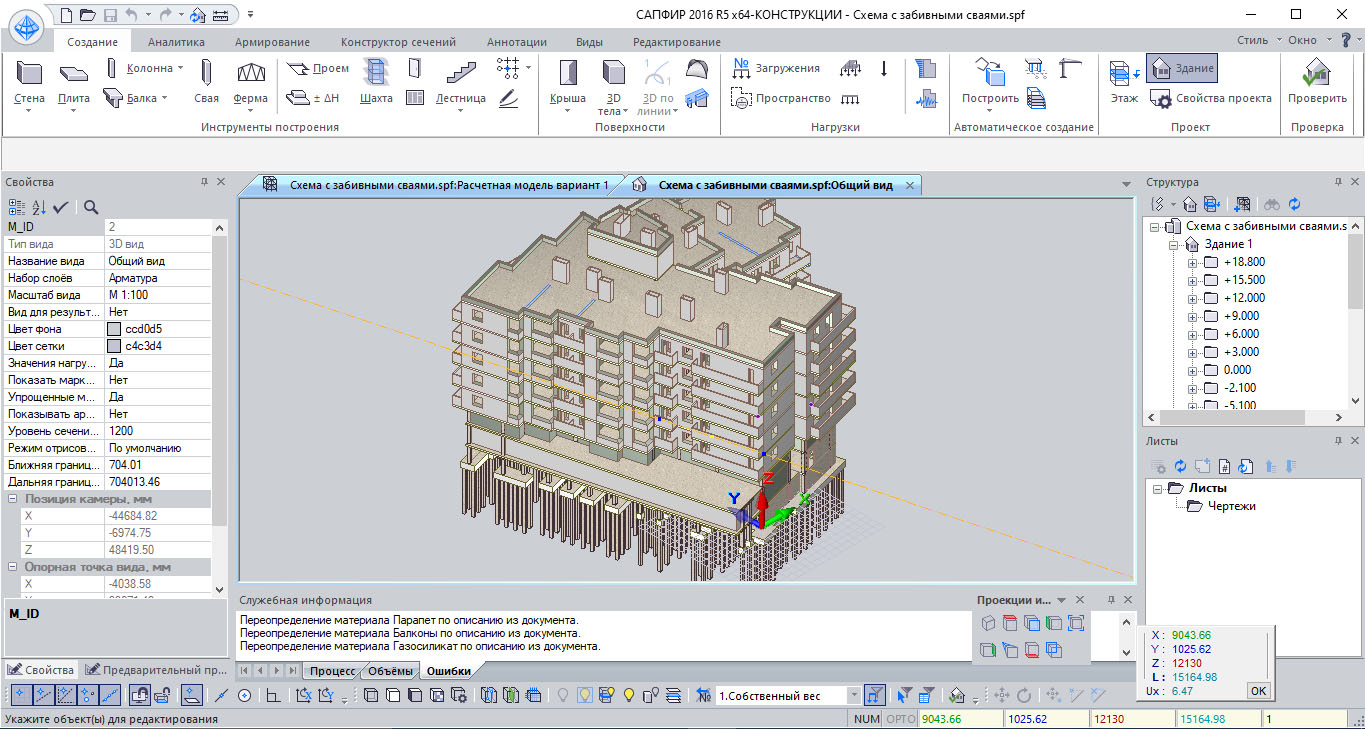This screenshot has height=729, width=1365.
Task: Click the Этаж storey tool
Action: pos(1124,82)
